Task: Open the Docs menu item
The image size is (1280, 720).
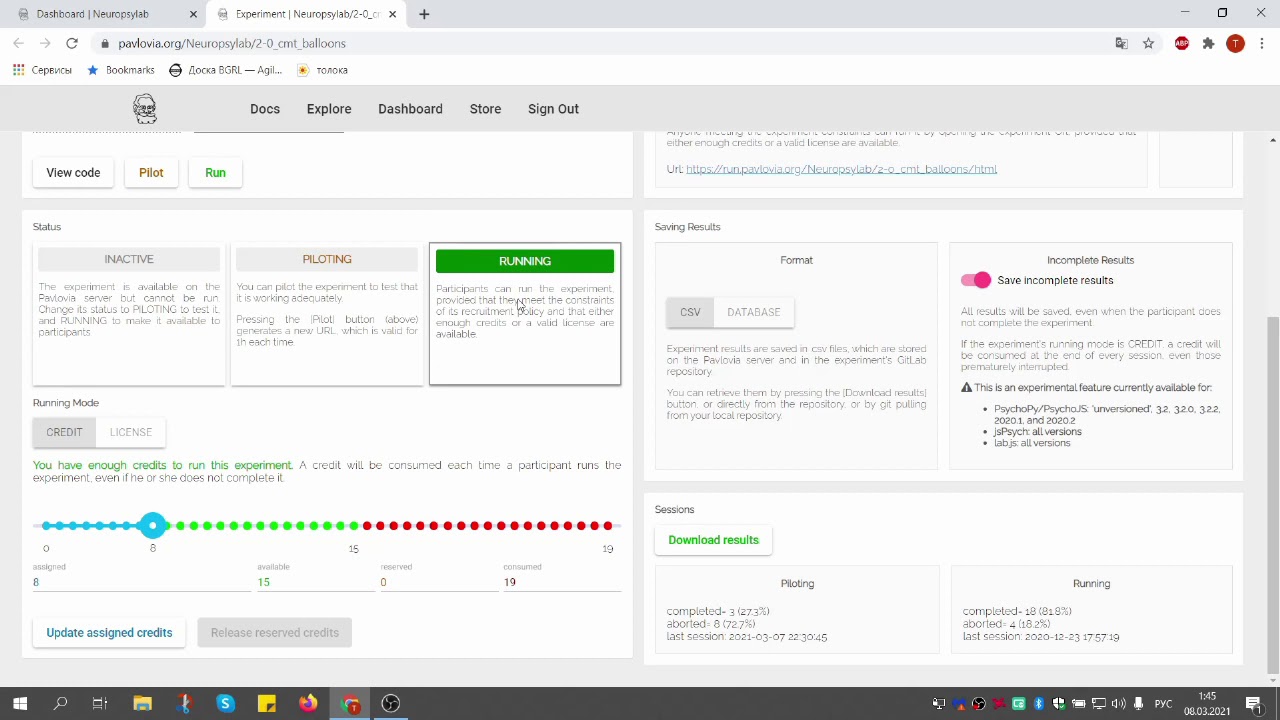Action: tap(265, 109)
